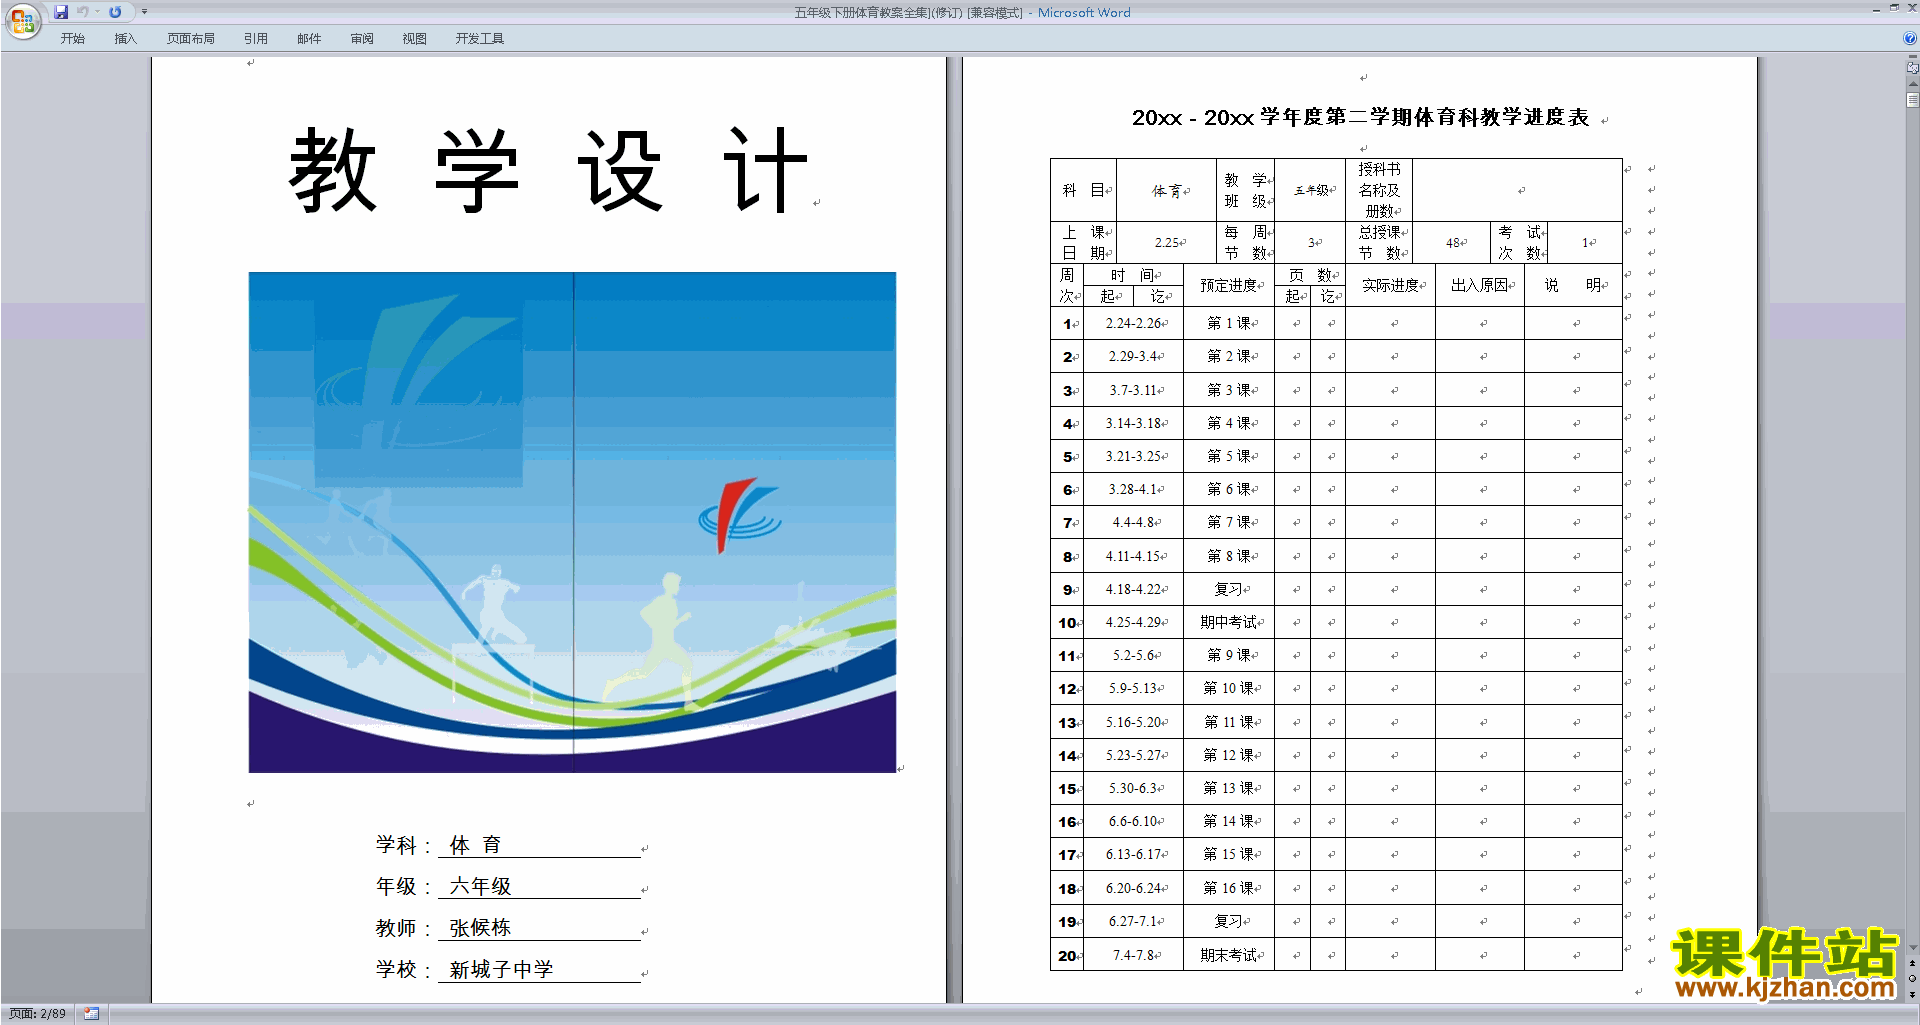The height and width of the screenshot is (1025, 1920).
Task: Click the 期中考试 cell in week 10
Action: [x=1229, y=622]
